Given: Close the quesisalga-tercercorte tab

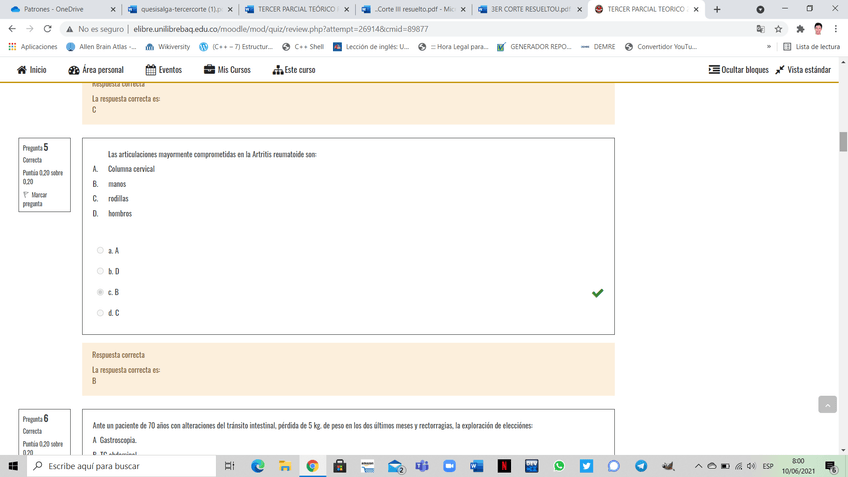Looking at the screenshot, I should click(x=230, y=9).
